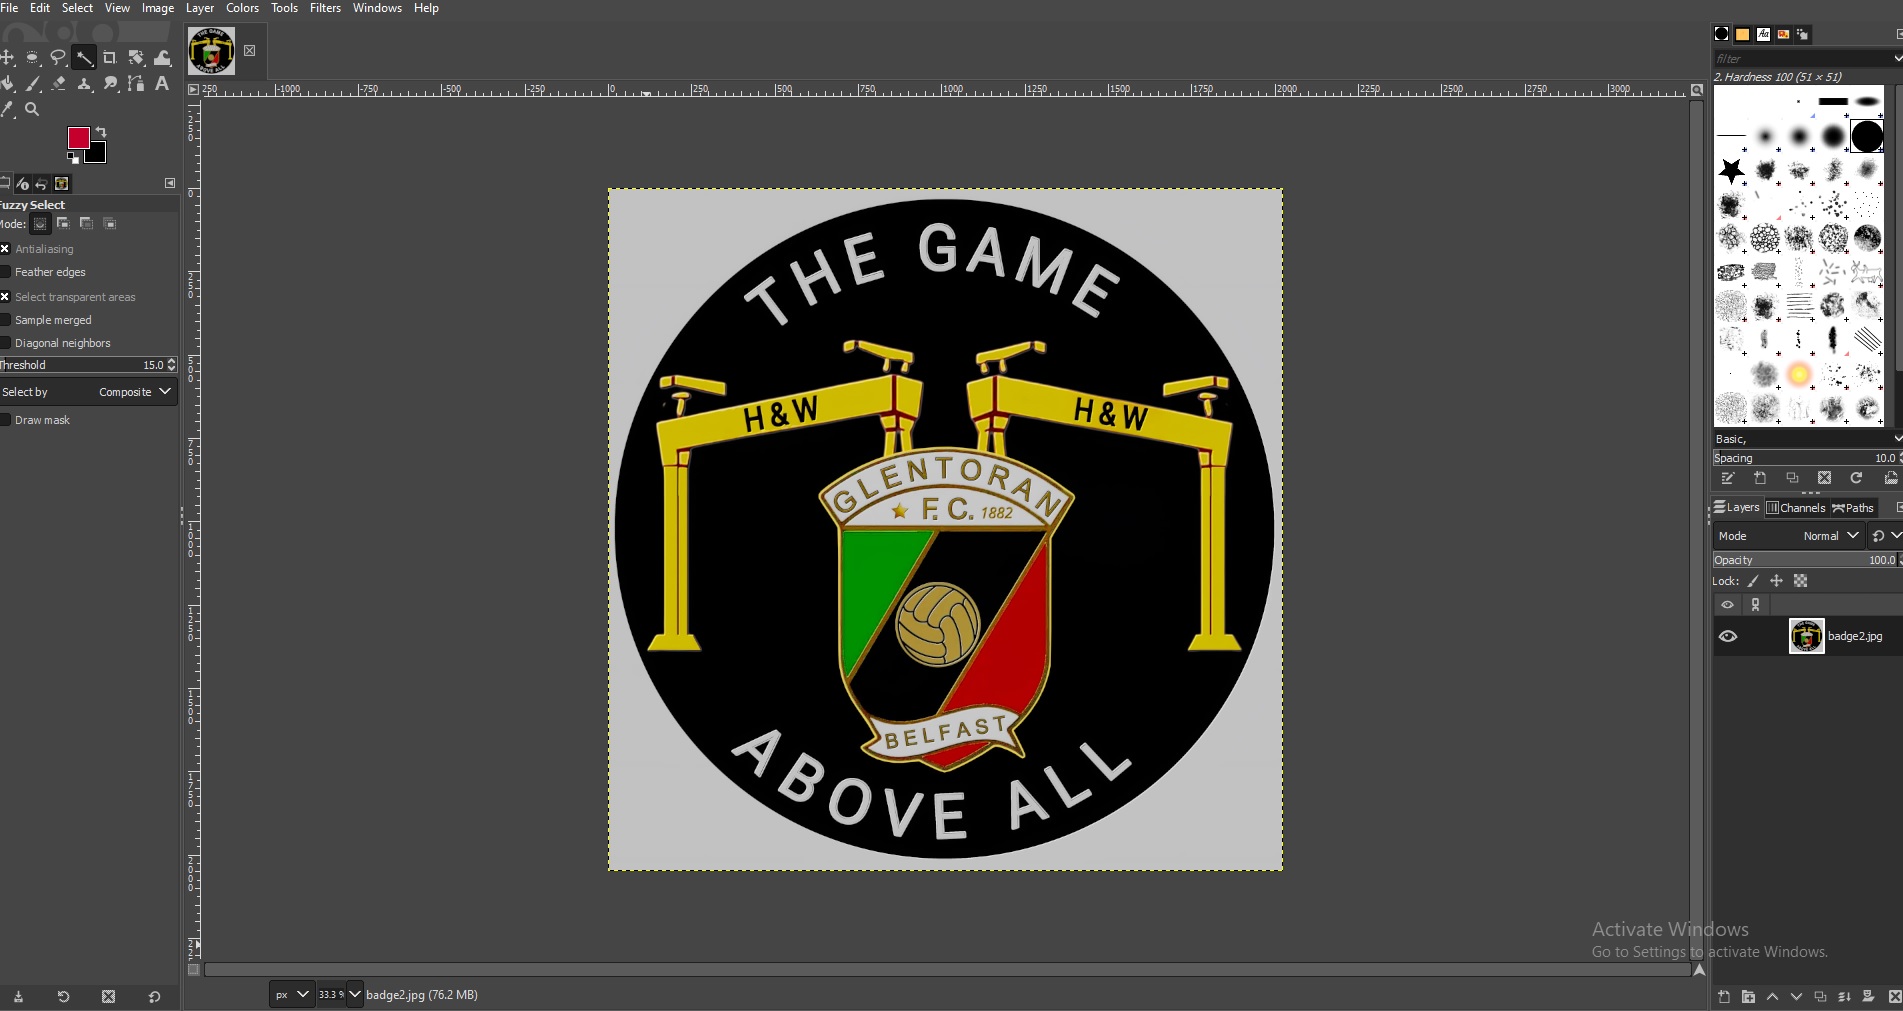Refresh brushes in the brushes panel
1903x1011 pixels.
[x=1856, y=478]
